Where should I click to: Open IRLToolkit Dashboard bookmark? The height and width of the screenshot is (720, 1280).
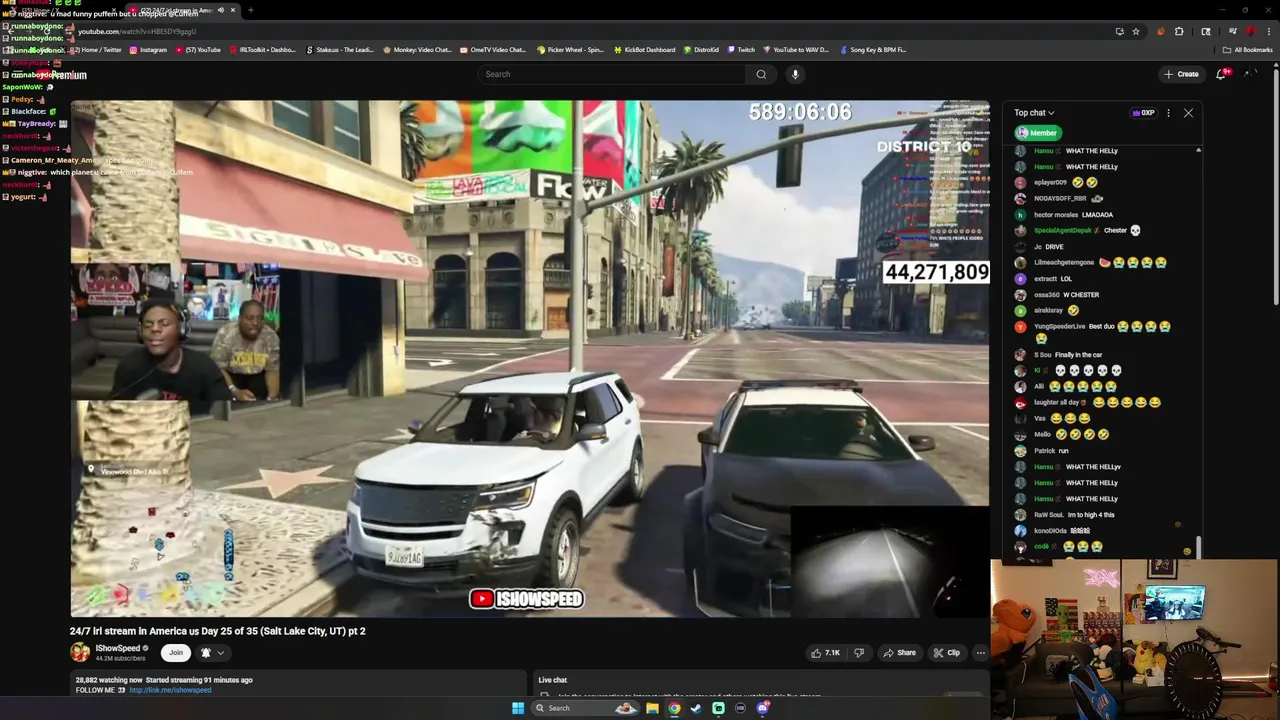(262, 50)
